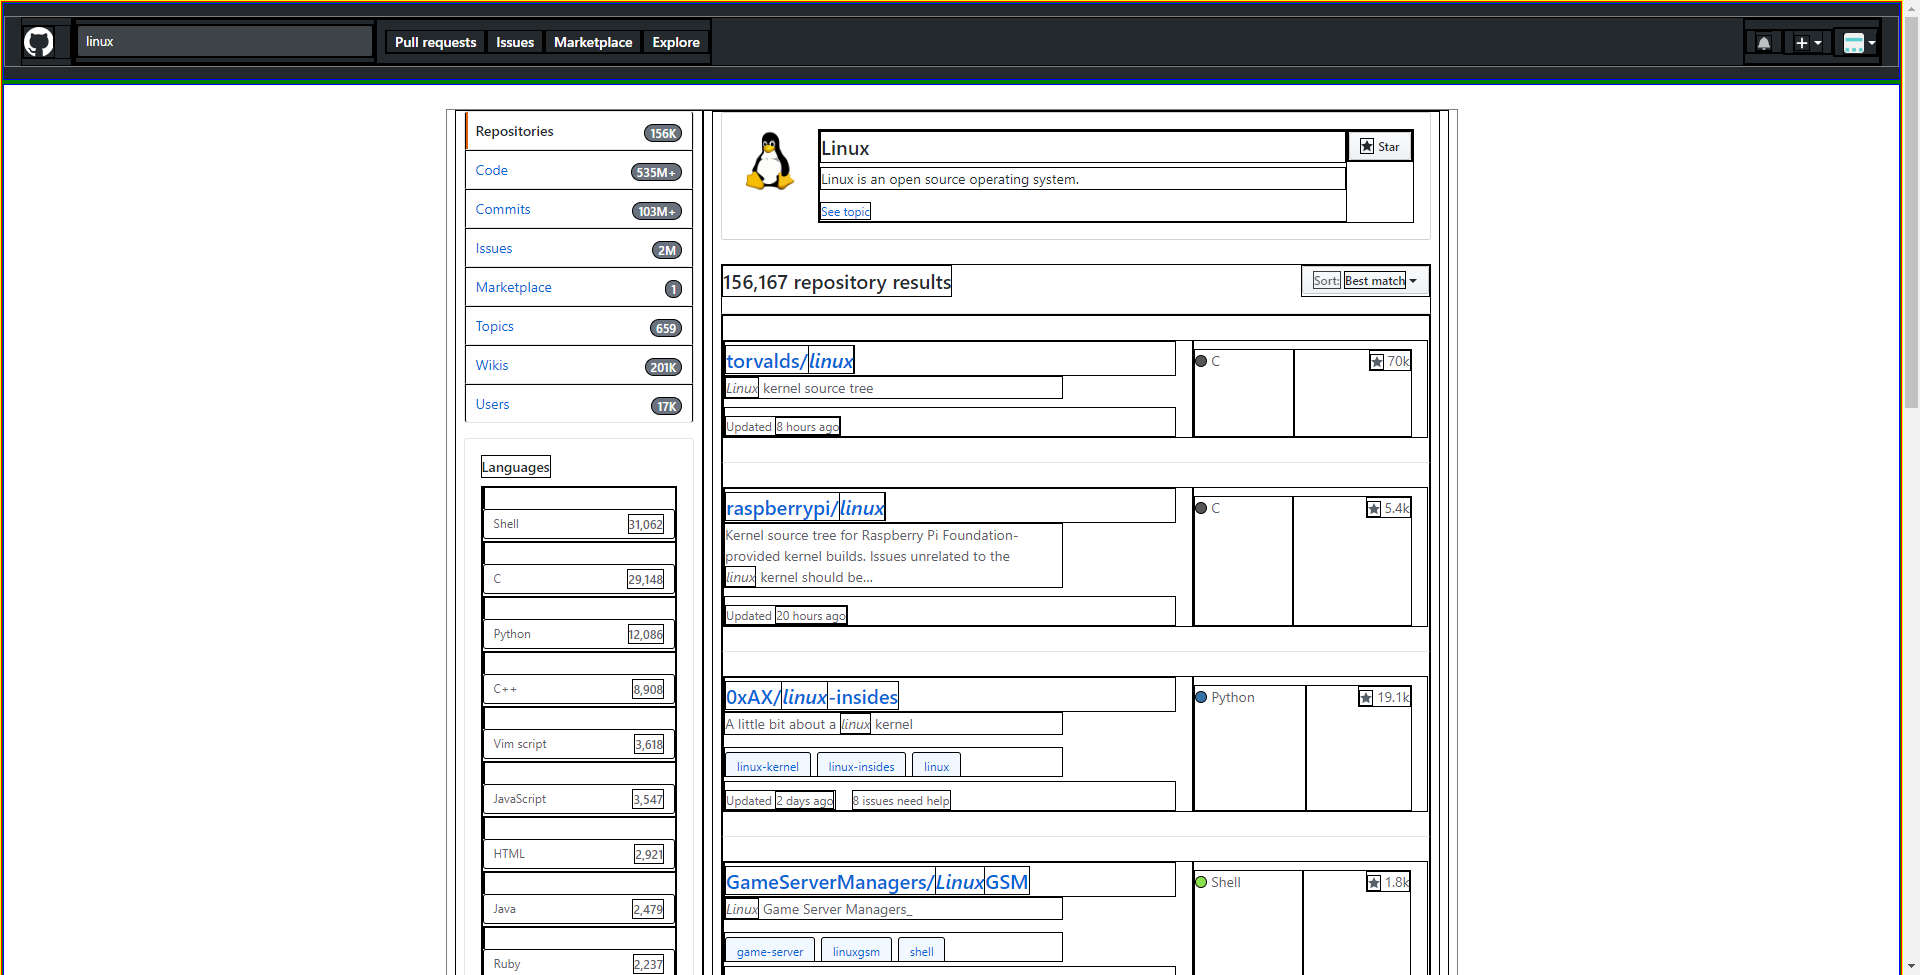Click star count 1.8k for LinuxGSM

tap(1388, 882)
